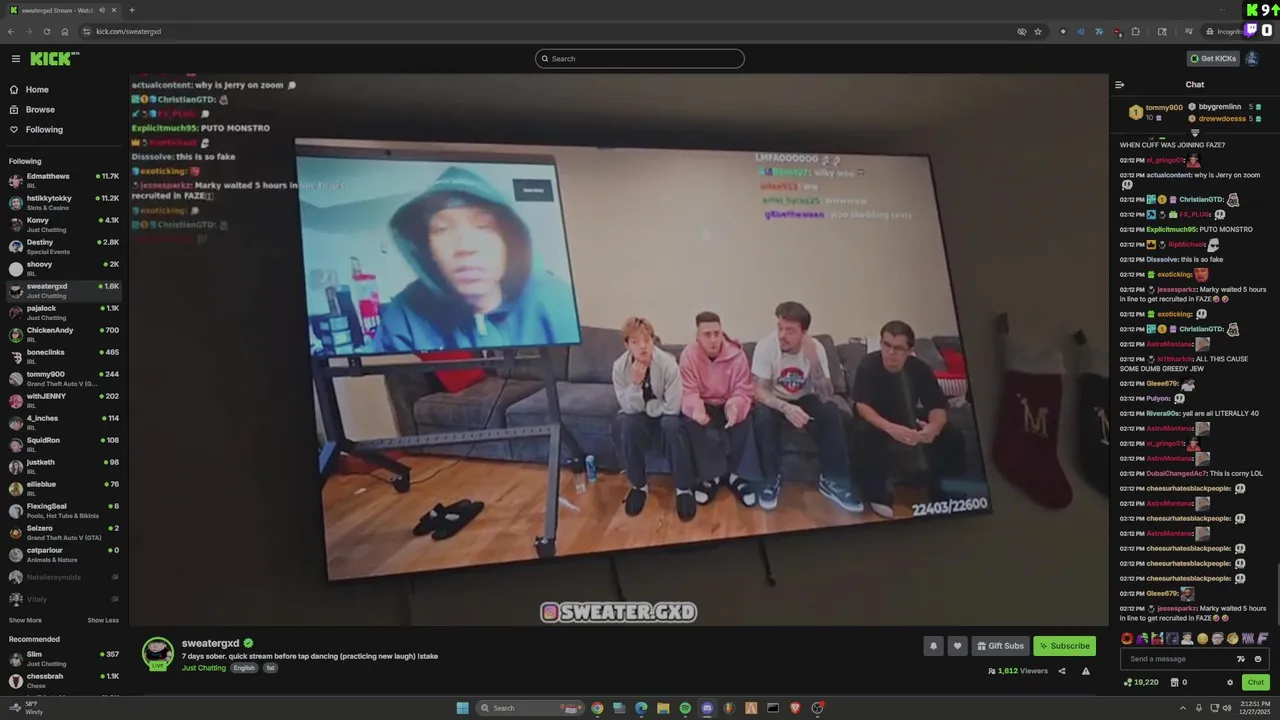Click Show Less under Following
The width and height of the screenshot is (1280, 720).
[103, 620]
